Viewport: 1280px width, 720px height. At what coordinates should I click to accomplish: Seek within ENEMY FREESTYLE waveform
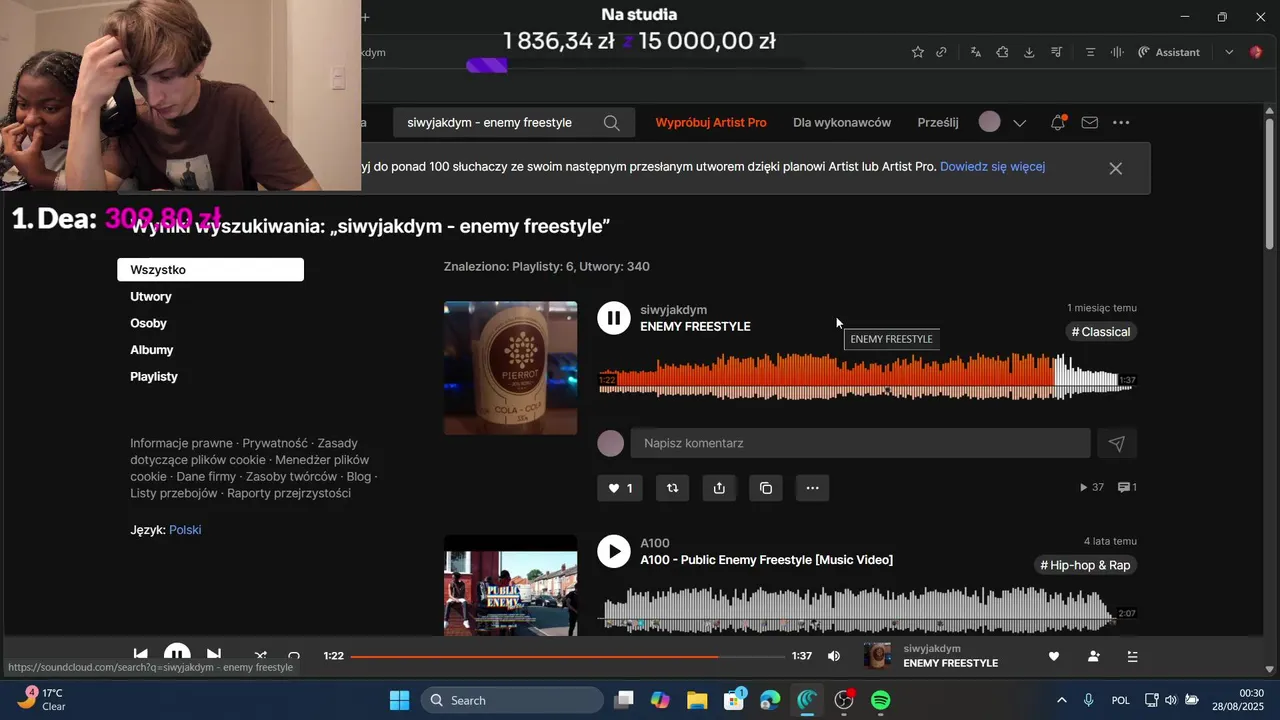(866, 376)
